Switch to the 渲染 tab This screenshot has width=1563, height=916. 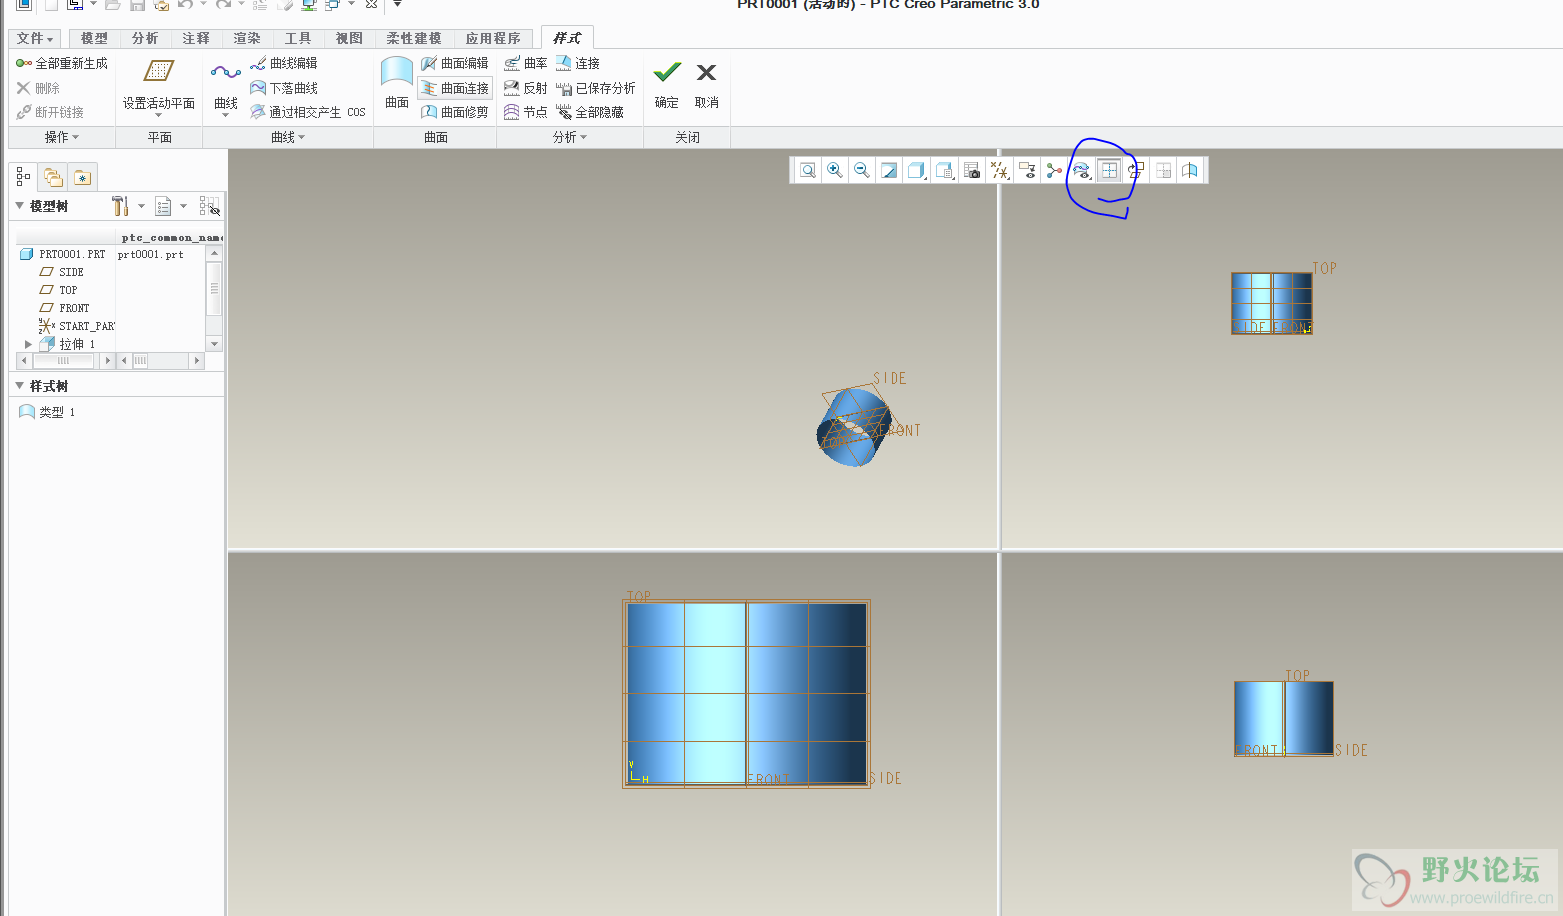pos(247,38)
